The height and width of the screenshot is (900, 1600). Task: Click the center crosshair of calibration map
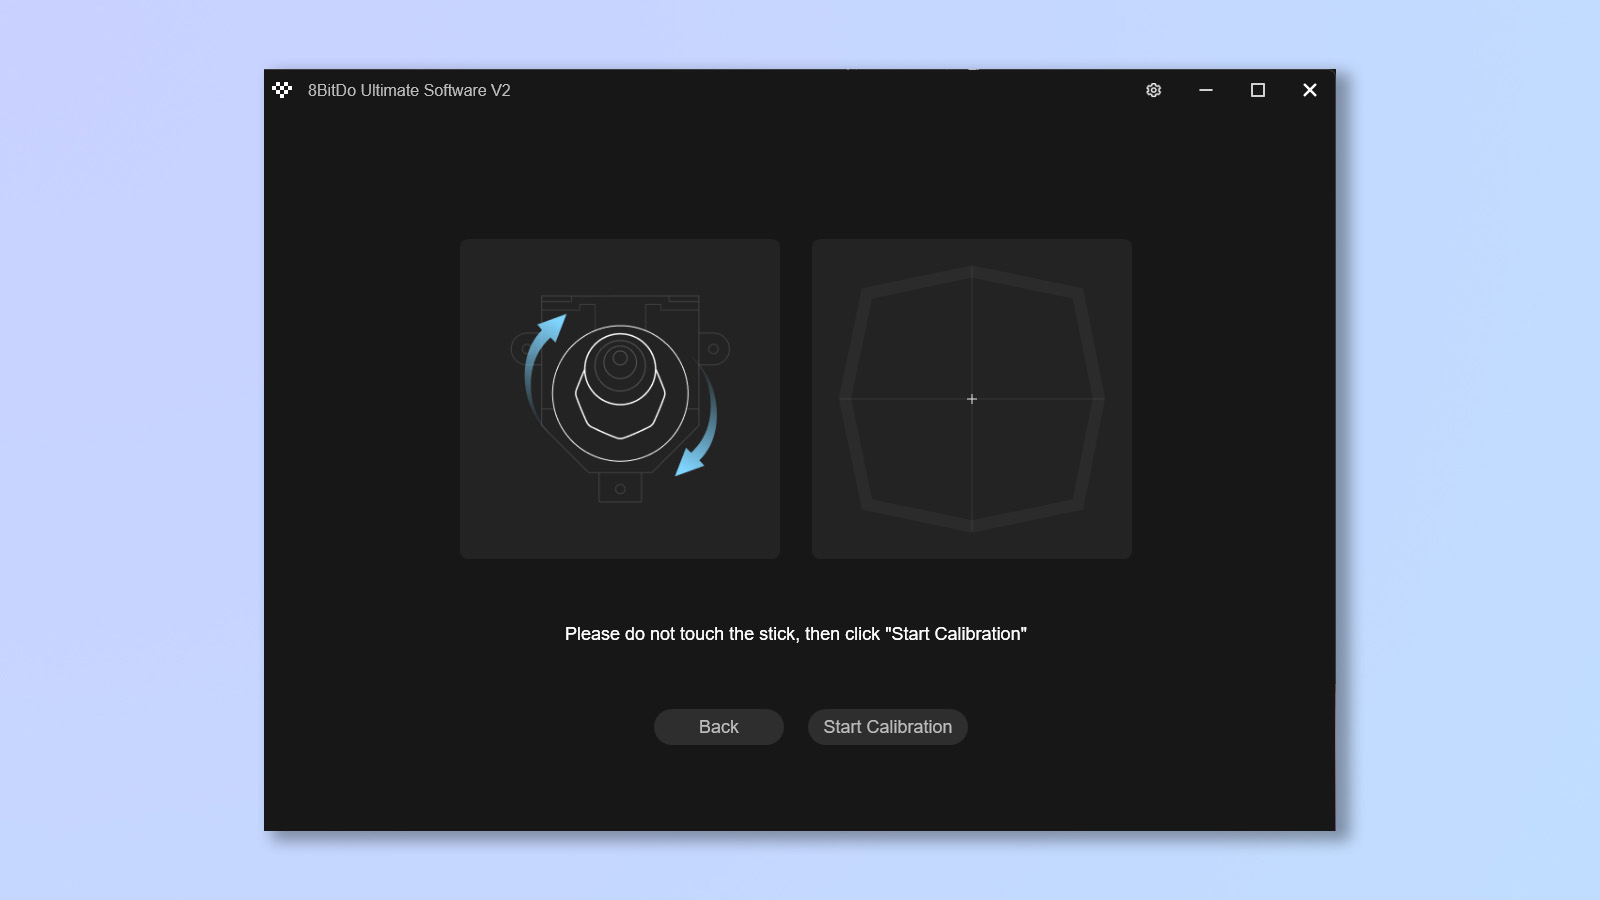coord(972,399)
